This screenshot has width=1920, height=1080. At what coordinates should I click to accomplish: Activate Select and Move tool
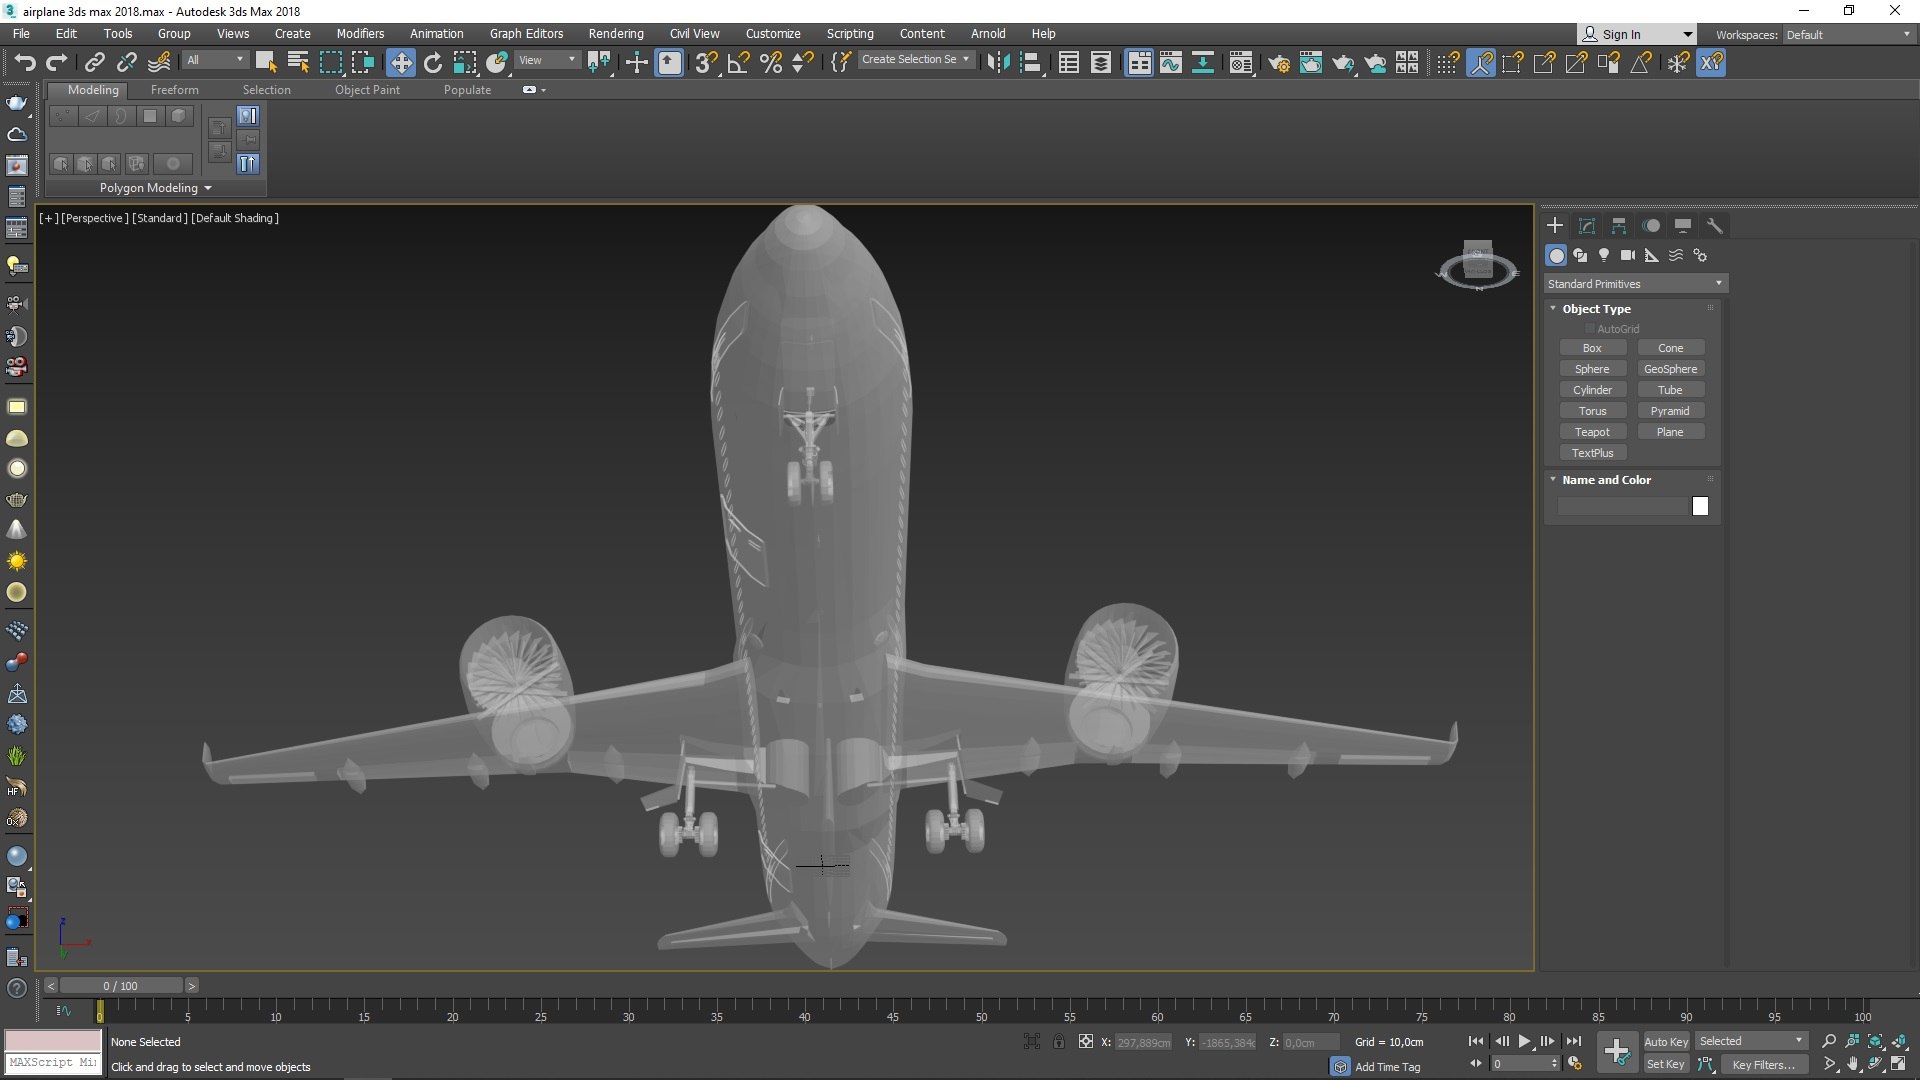pos(400,63)
